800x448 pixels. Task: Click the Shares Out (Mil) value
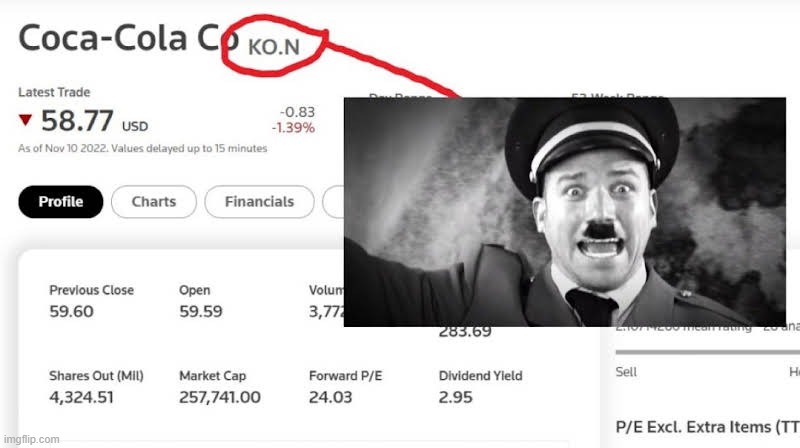[x=81, y=397]
